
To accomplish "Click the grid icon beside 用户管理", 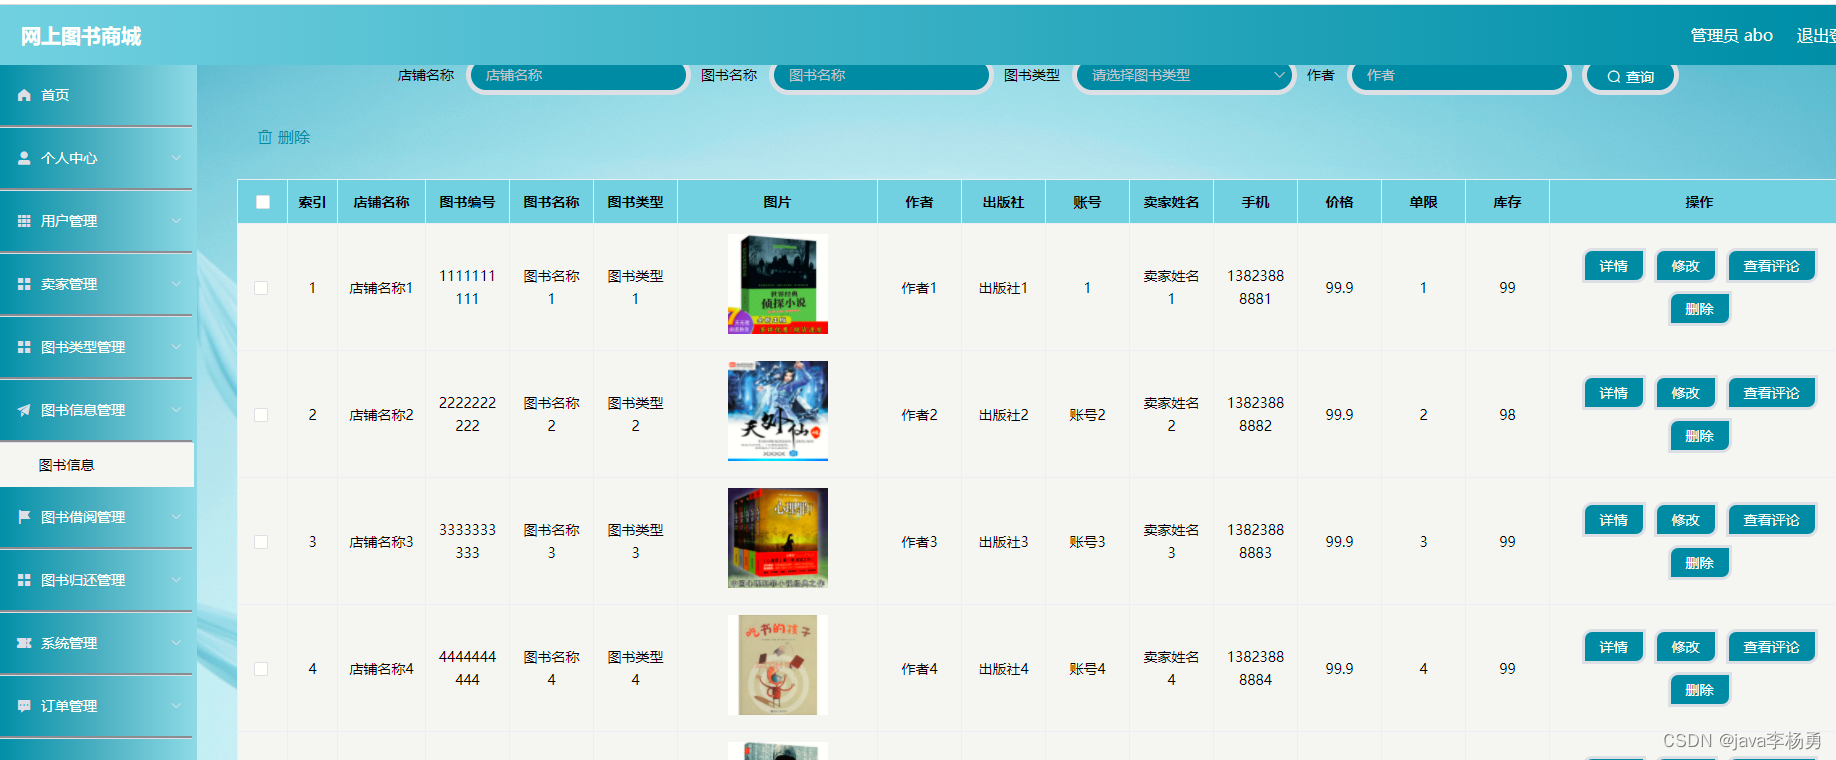I will tap(24, 221).
